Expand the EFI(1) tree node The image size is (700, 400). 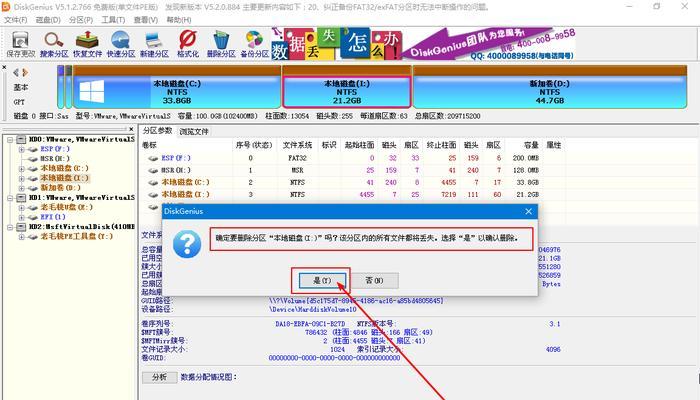(21, 217)
